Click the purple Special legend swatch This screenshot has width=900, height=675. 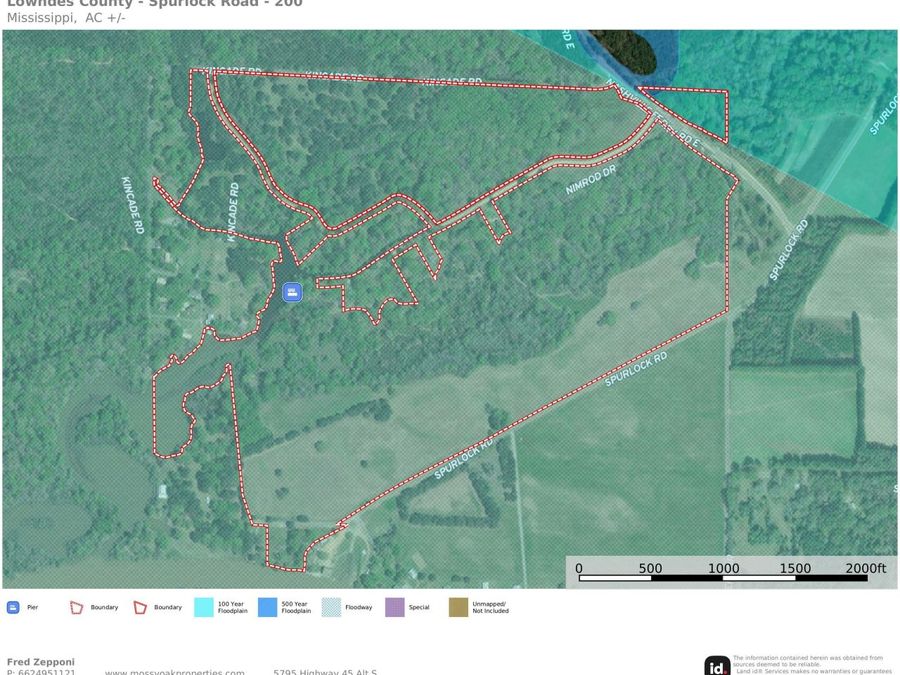[x=395, y=607]
